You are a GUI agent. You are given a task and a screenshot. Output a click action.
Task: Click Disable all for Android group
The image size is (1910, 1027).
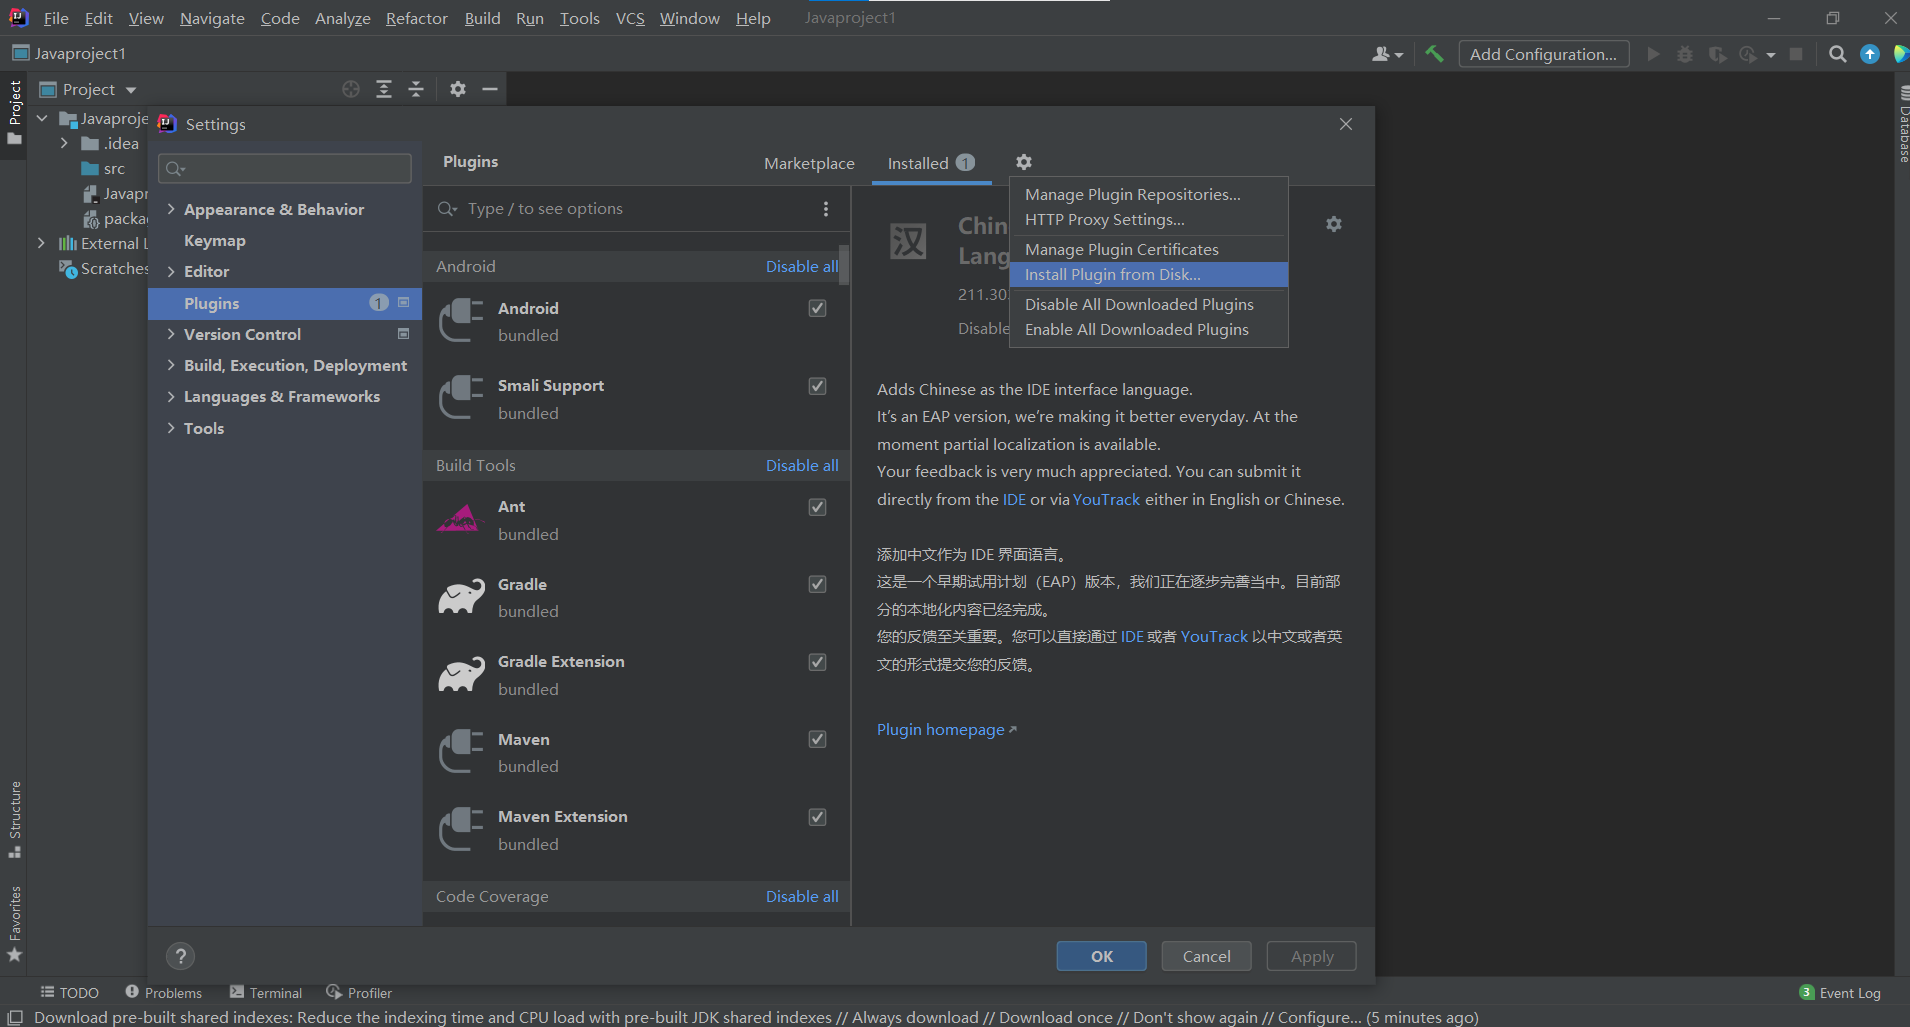pyautogui.click(x=802, y=266)
